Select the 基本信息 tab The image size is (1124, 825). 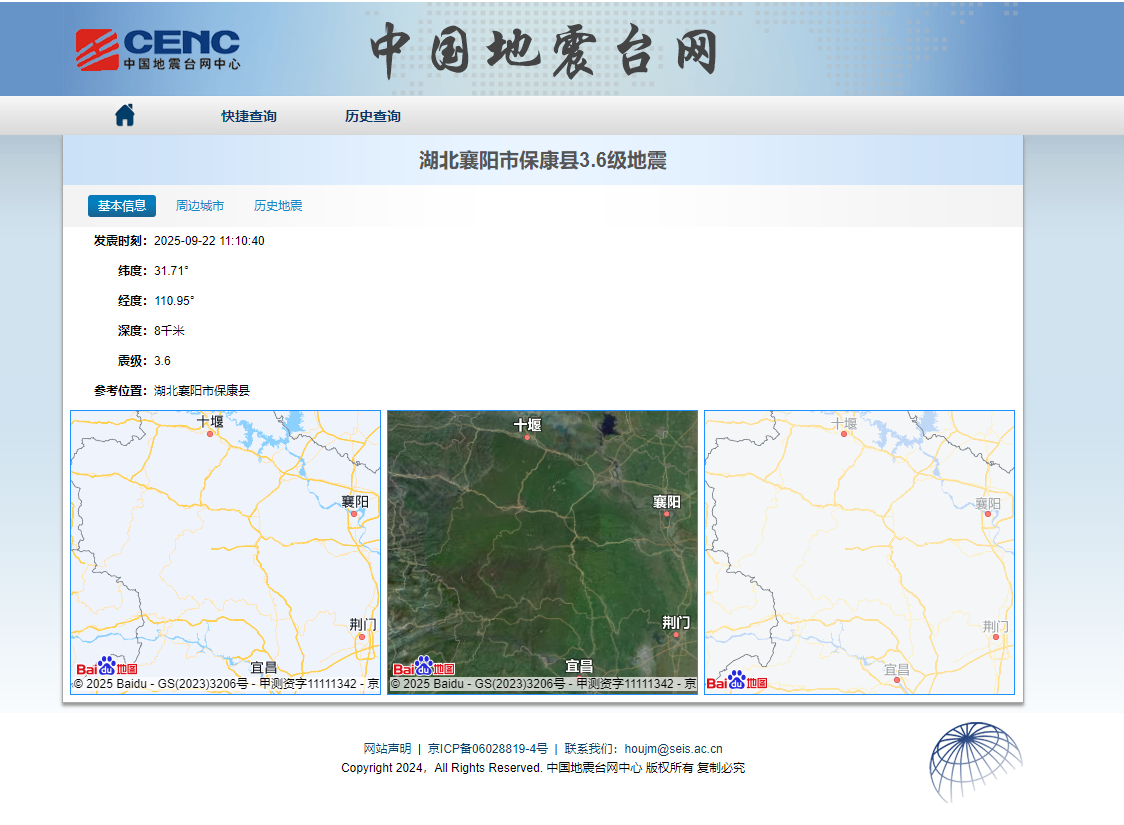(x=122, y=206)
